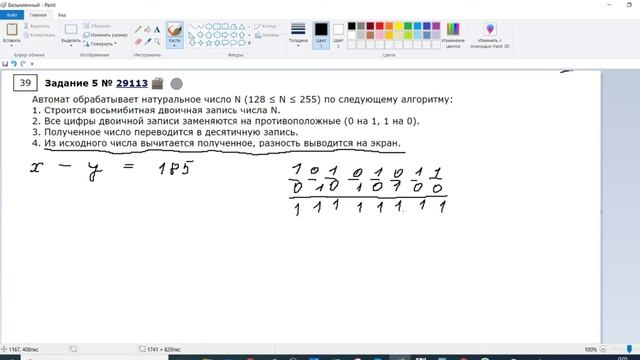Click the gray circle beside the briefcase icon
This screenshot has width=640, height=360.
(x=176, y=84)
